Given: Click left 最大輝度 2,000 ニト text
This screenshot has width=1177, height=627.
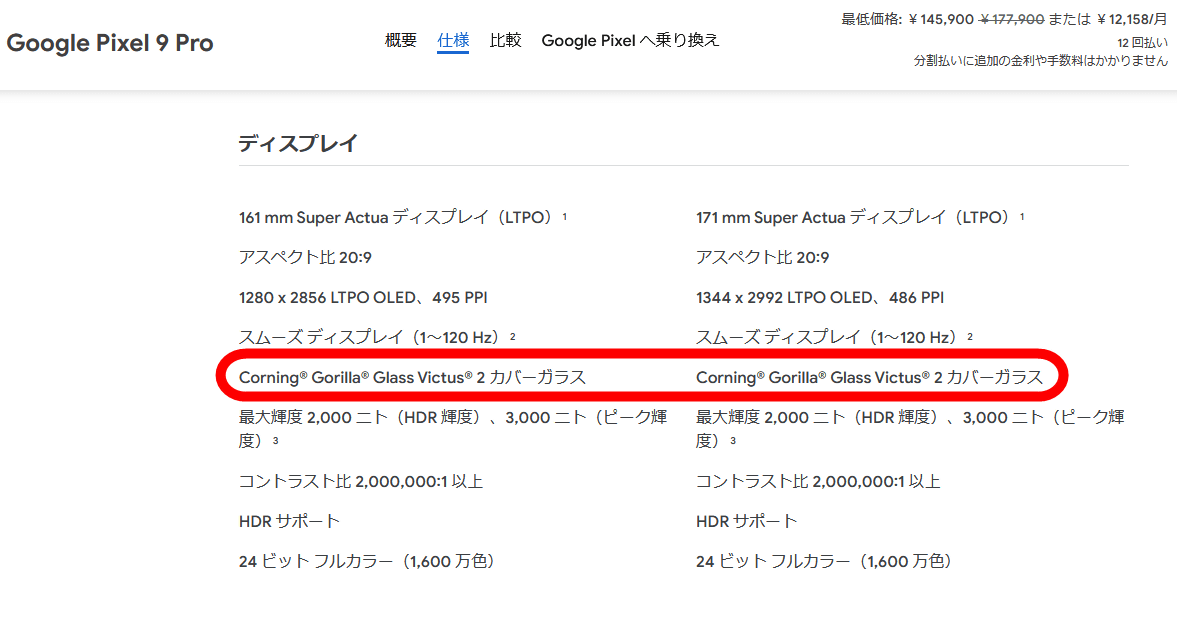Looking at the screenshot, I should tap(453, 428).
